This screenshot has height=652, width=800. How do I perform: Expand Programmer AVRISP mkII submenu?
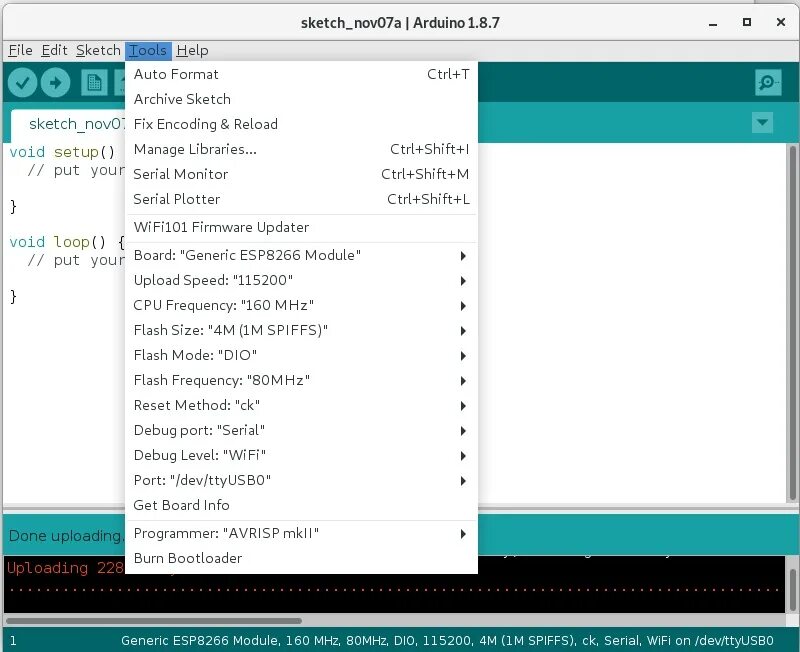click(x=301, y=534)
